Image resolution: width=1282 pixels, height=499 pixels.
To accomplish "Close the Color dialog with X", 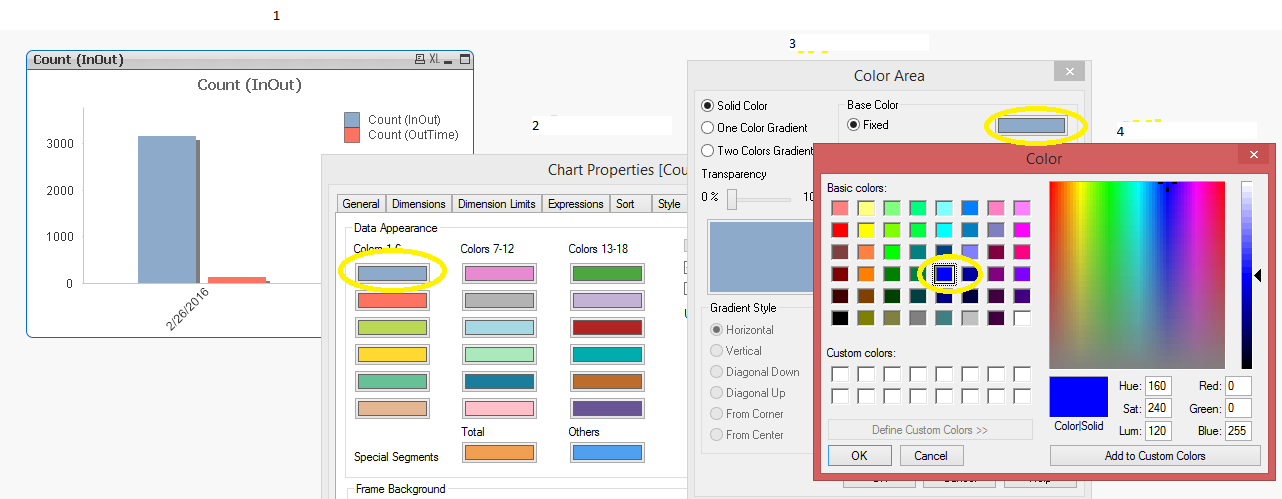I will coord(1253,154).
